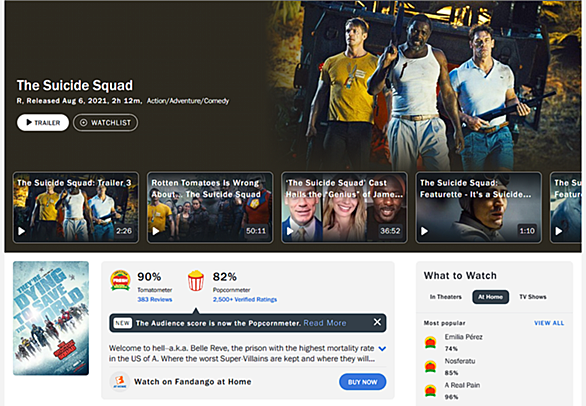Click Buy Now button
The height and width of the screenshot is (406, 586).
(x=363, y=382)
